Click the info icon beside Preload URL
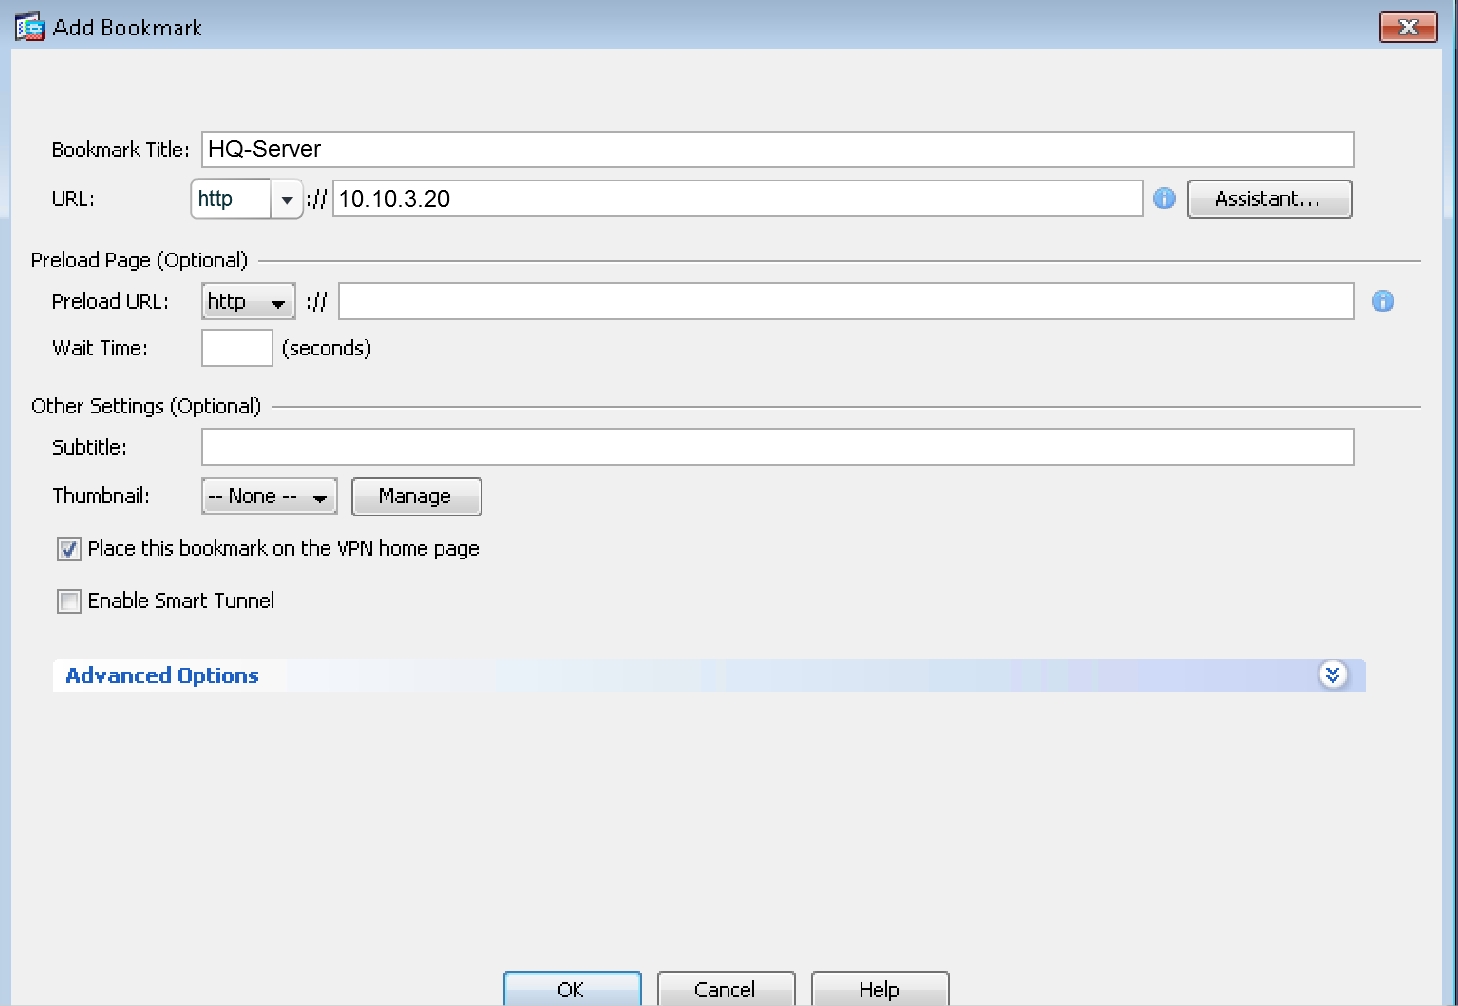 tap(1383, 301)
